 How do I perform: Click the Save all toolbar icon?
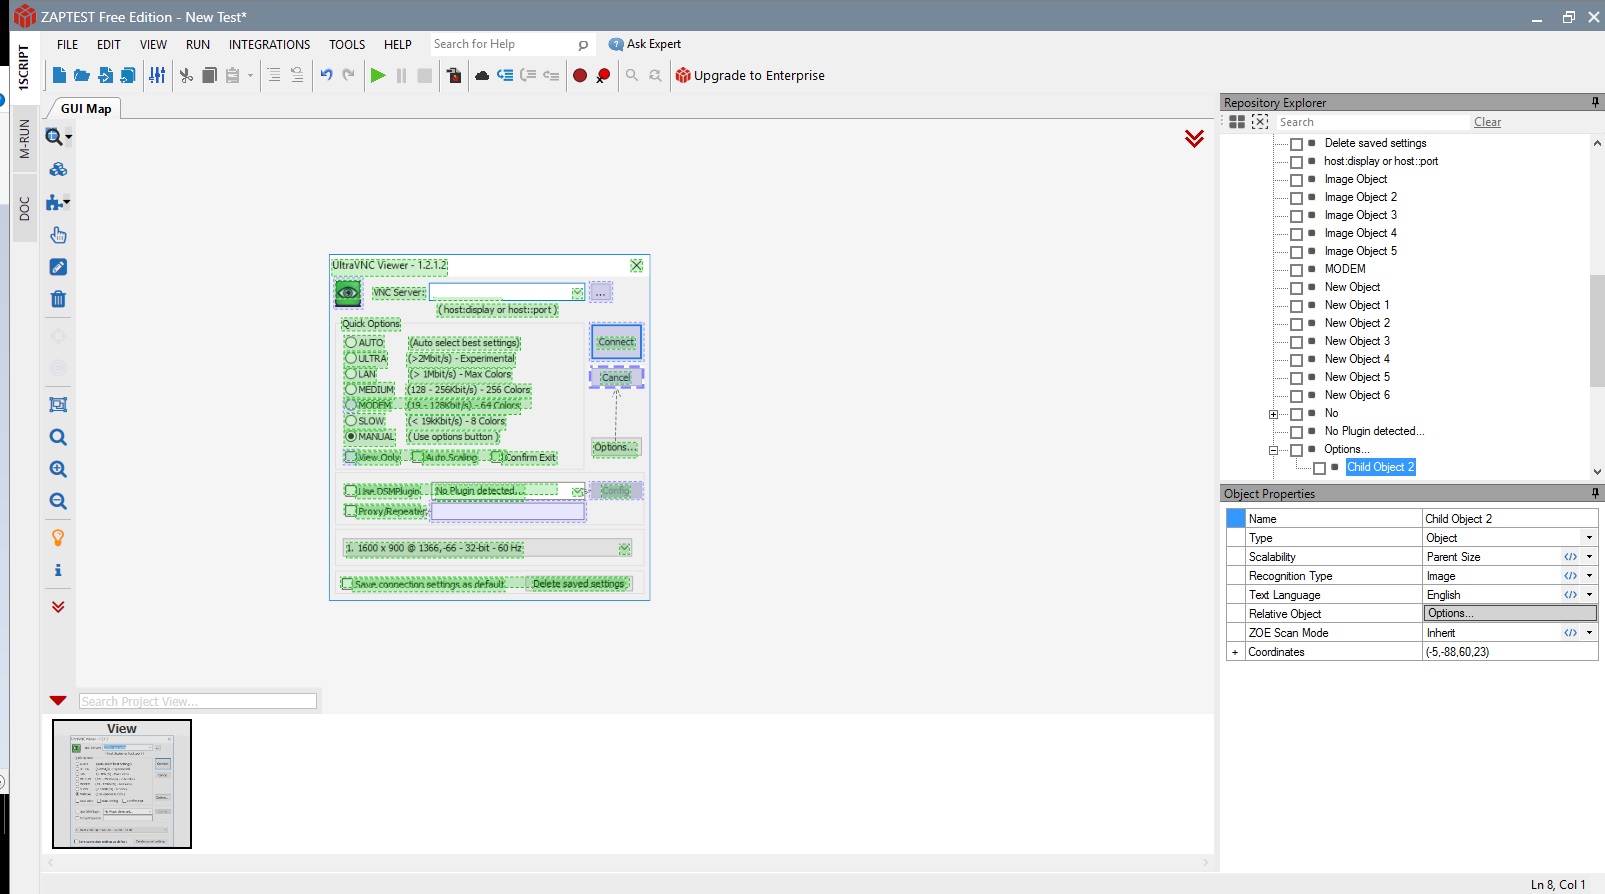tap(128, 75)
